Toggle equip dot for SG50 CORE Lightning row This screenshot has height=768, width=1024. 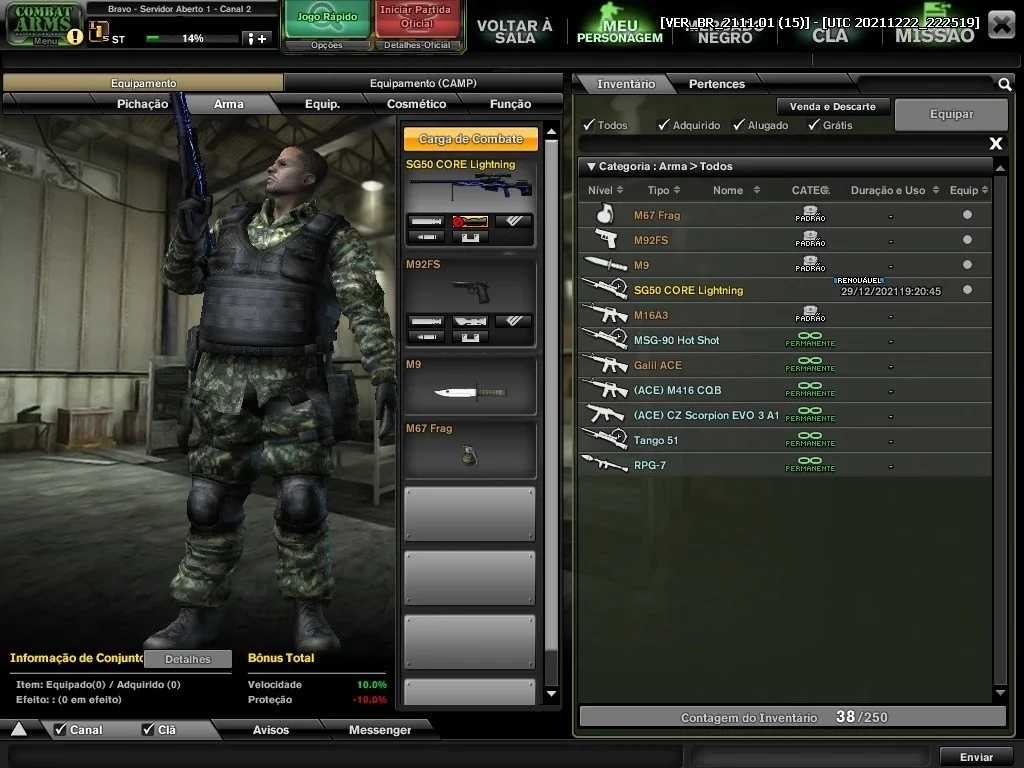click(967, 289)
